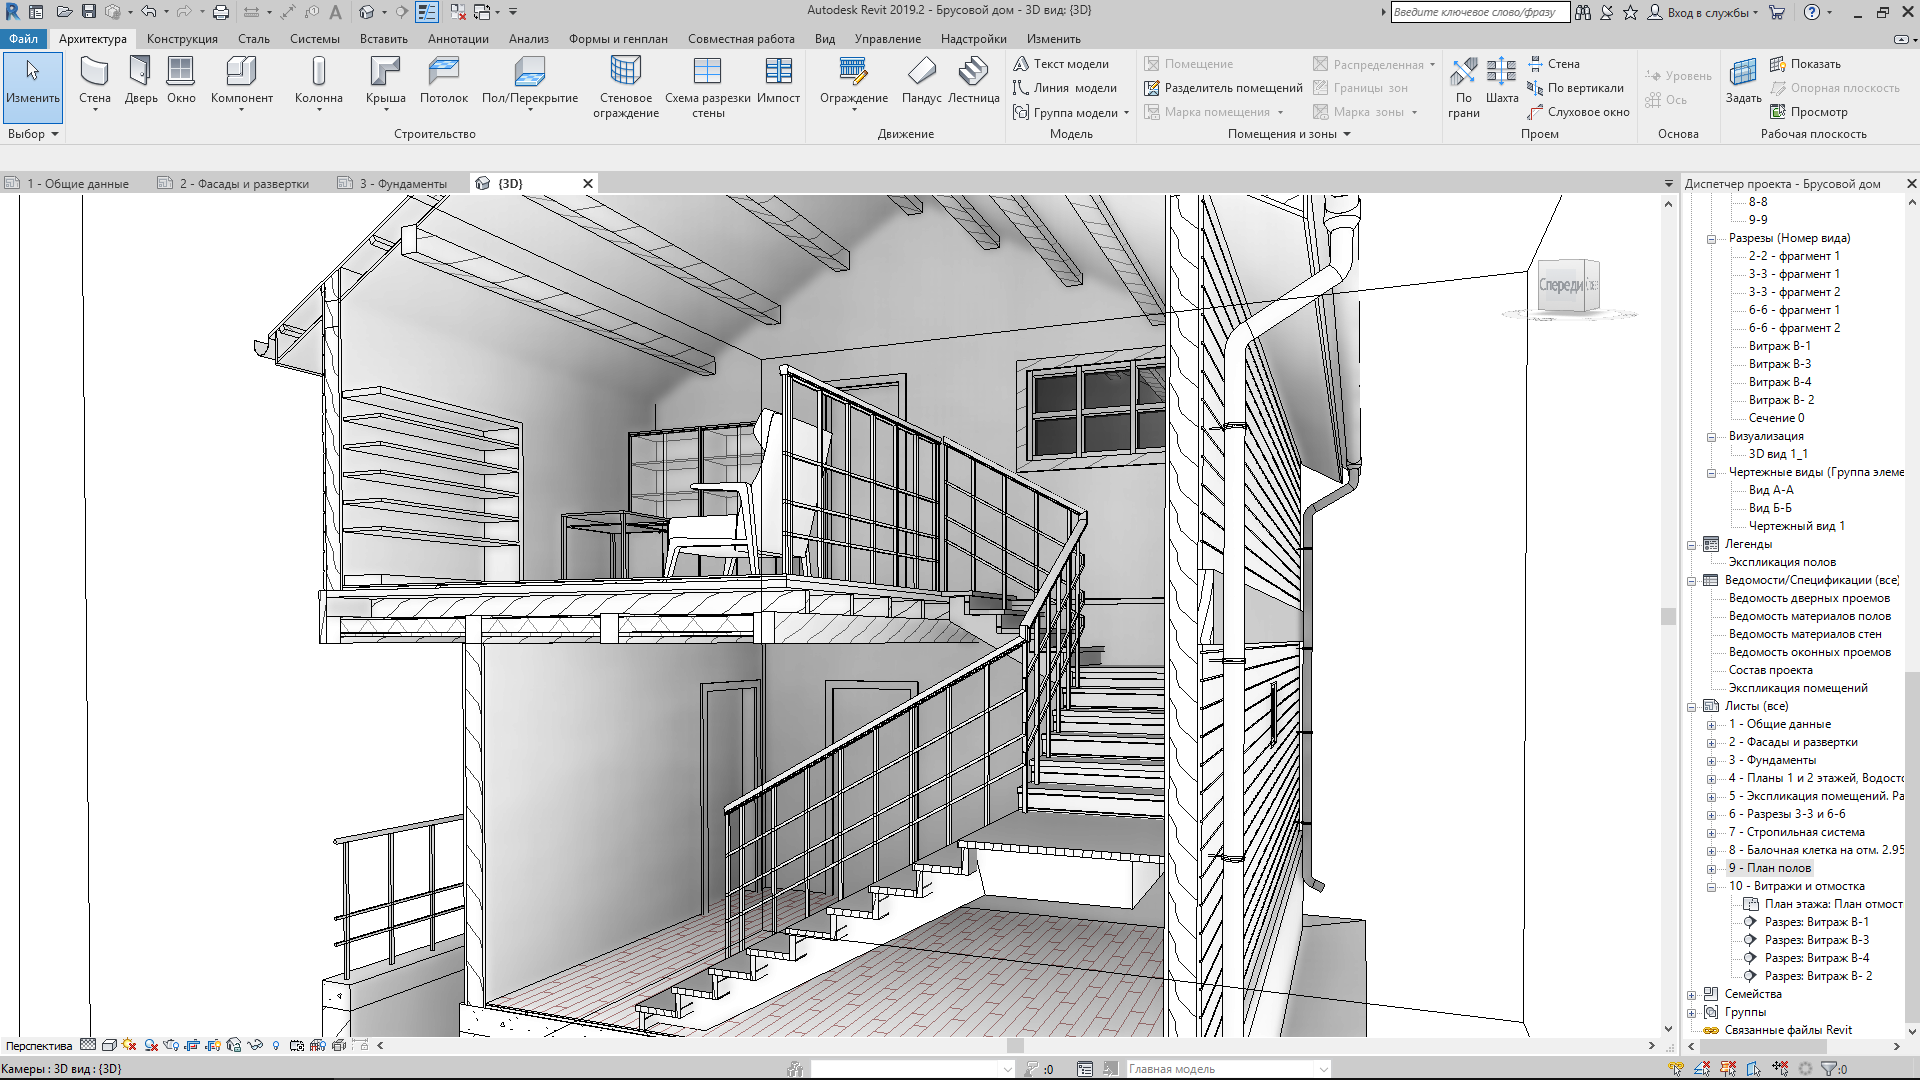
Task: Click the ViewCube Спереди face
Action: pyautogui.click(x=1562, y=286)
